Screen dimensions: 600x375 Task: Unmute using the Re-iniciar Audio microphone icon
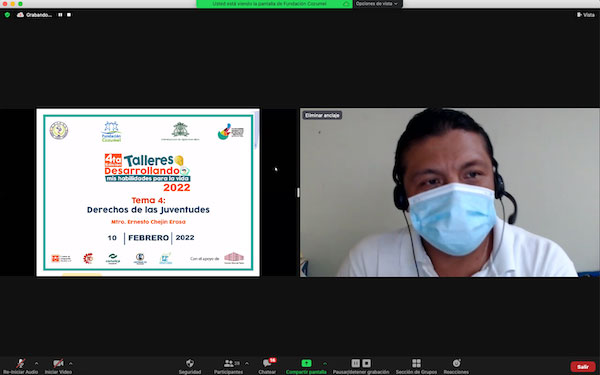click(x=21, y=363)
